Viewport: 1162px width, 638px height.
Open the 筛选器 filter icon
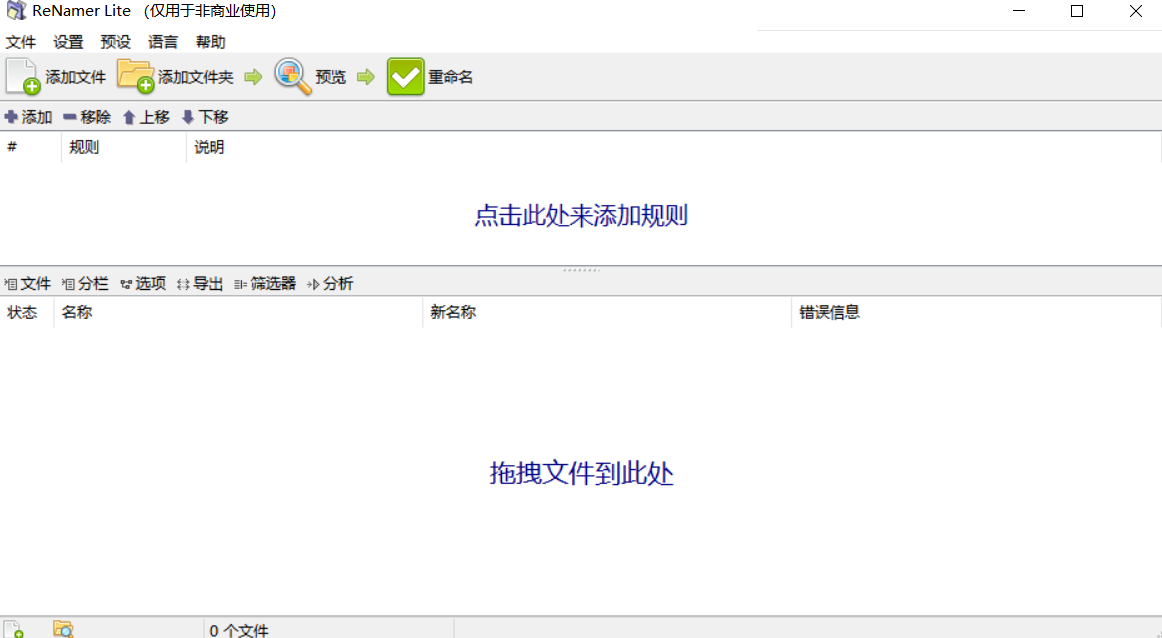click(x=242, y=283)
